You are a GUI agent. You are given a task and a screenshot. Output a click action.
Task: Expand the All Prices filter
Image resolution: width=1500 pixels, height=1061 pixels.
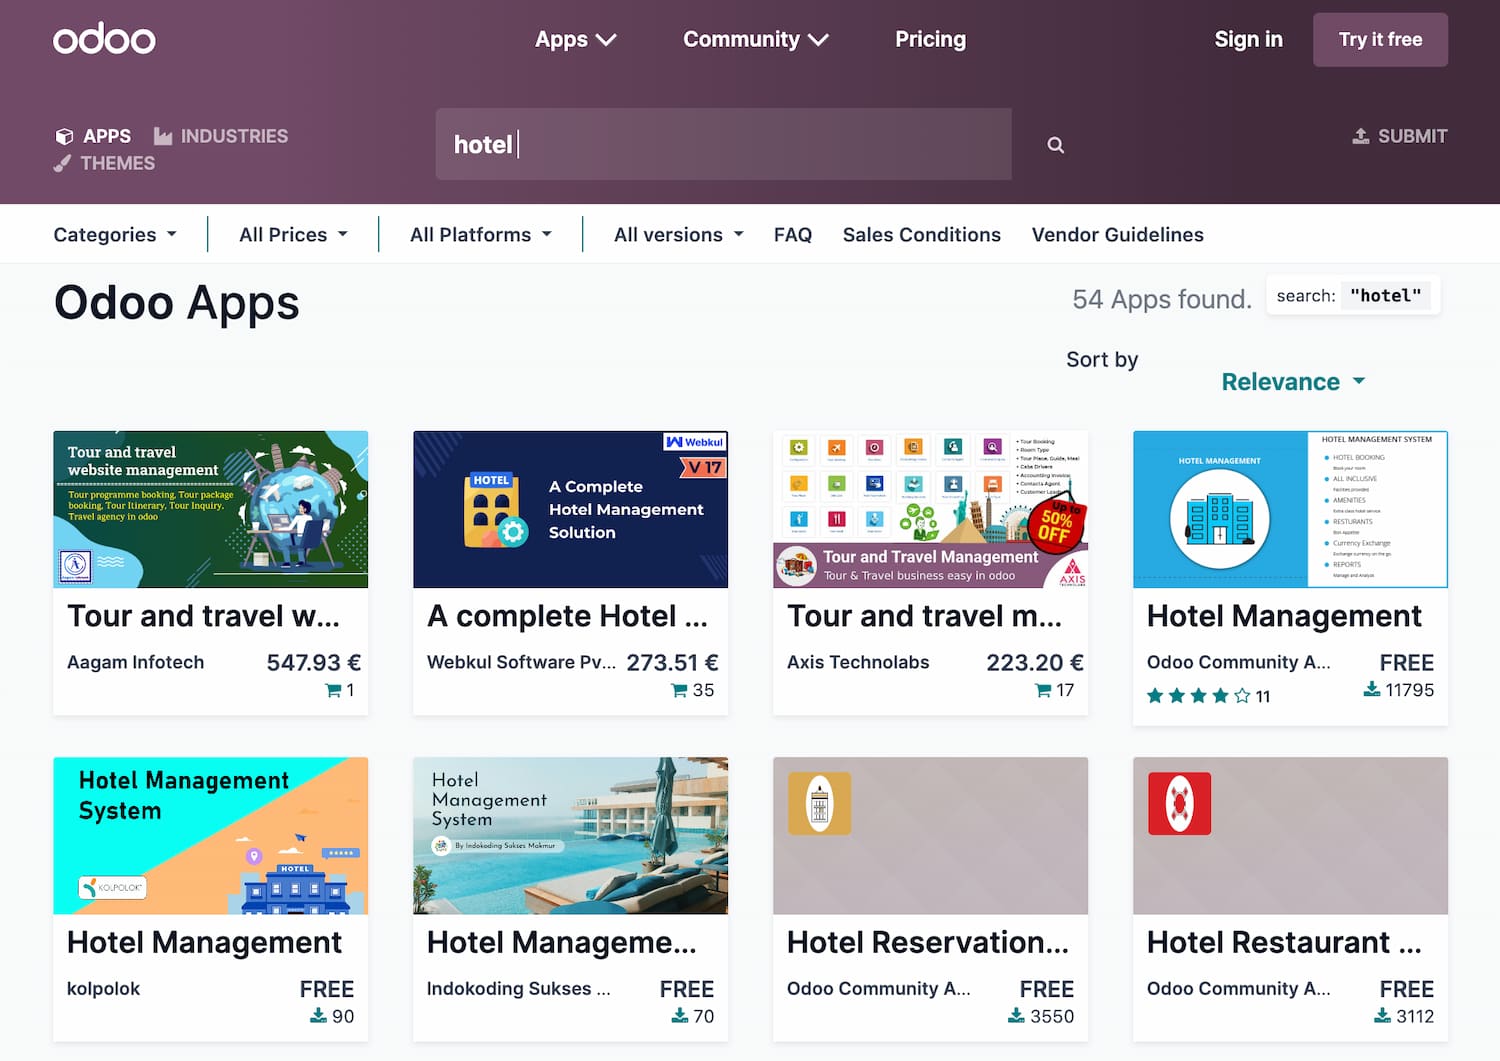tap(293, 234)
